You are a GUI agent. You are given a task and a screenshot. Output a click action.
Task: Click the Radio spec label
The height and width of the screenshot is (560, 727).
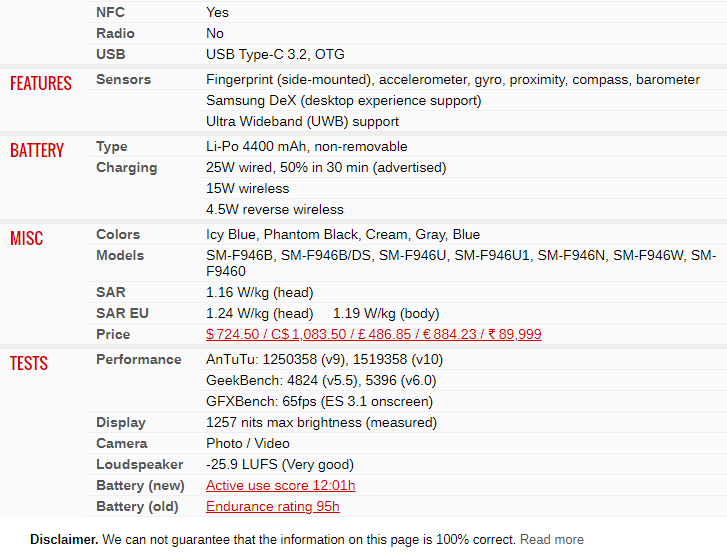[x=115, y=33]
